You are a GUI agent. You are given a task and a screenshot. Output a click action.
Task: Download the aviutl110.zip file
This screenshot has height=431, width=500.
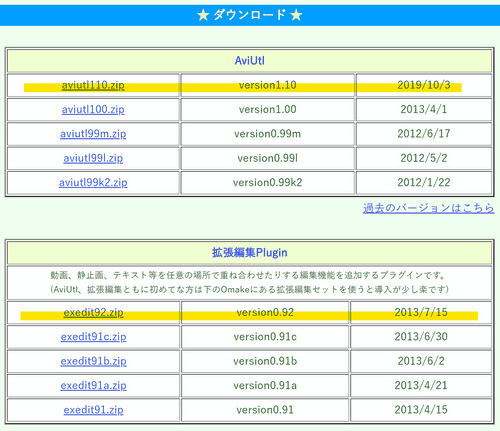tap(93, 85)
